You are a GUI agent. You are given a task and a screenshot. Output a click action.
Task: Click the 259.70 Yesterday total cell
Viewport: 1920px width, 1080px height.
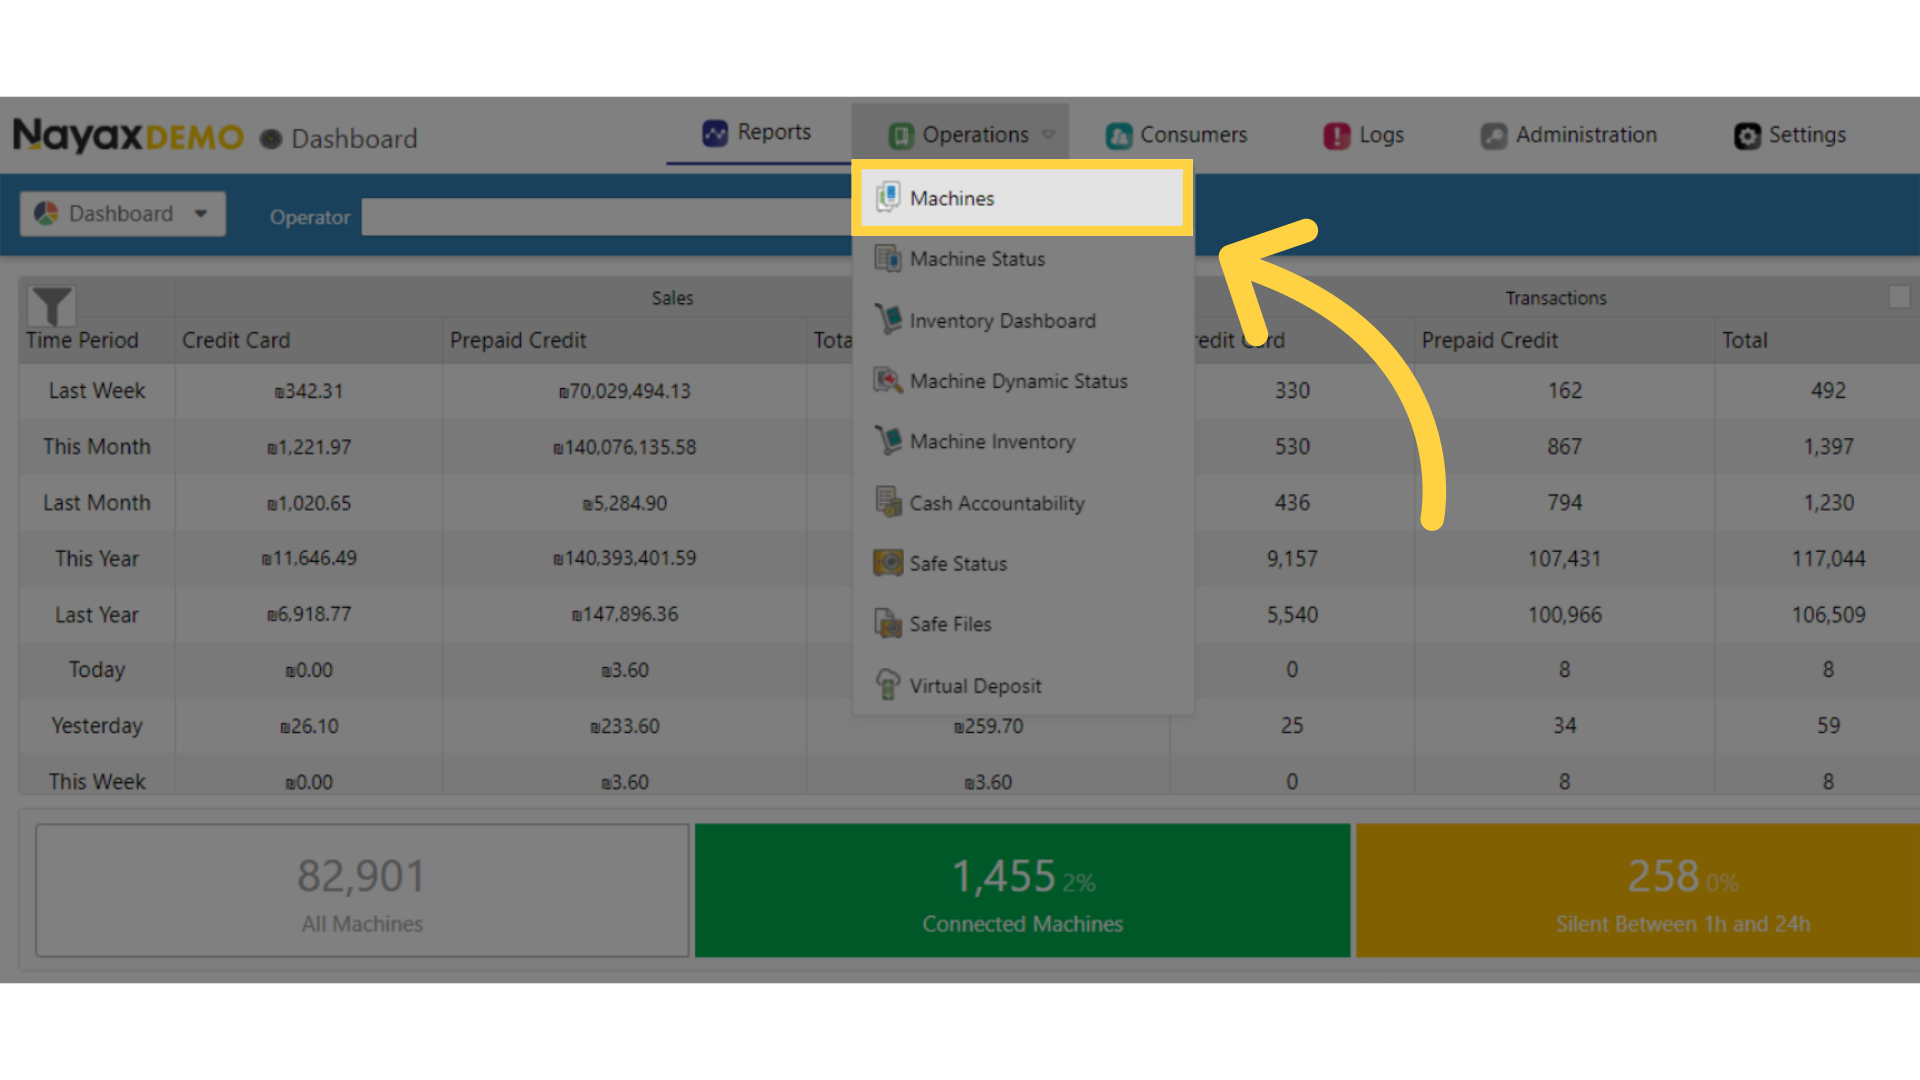(x=988, y=726)
